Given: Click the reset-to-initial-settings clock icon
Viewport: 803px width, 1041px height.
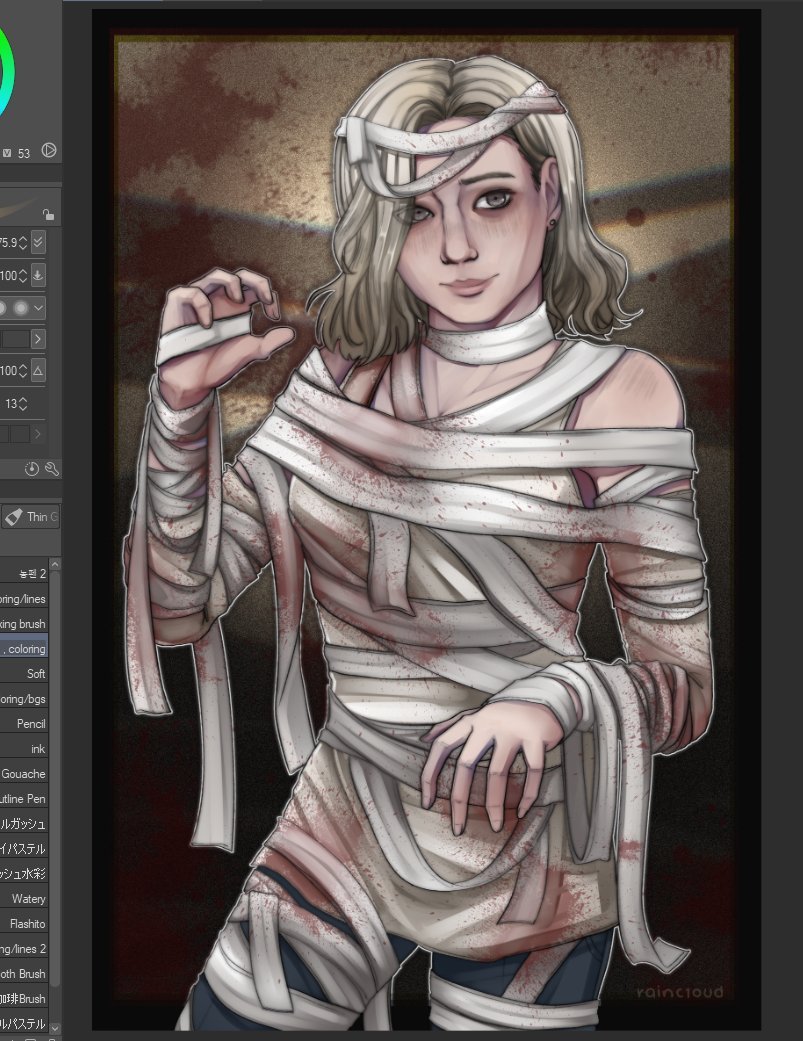Looking at the screenshot, I should click(31, 469).
